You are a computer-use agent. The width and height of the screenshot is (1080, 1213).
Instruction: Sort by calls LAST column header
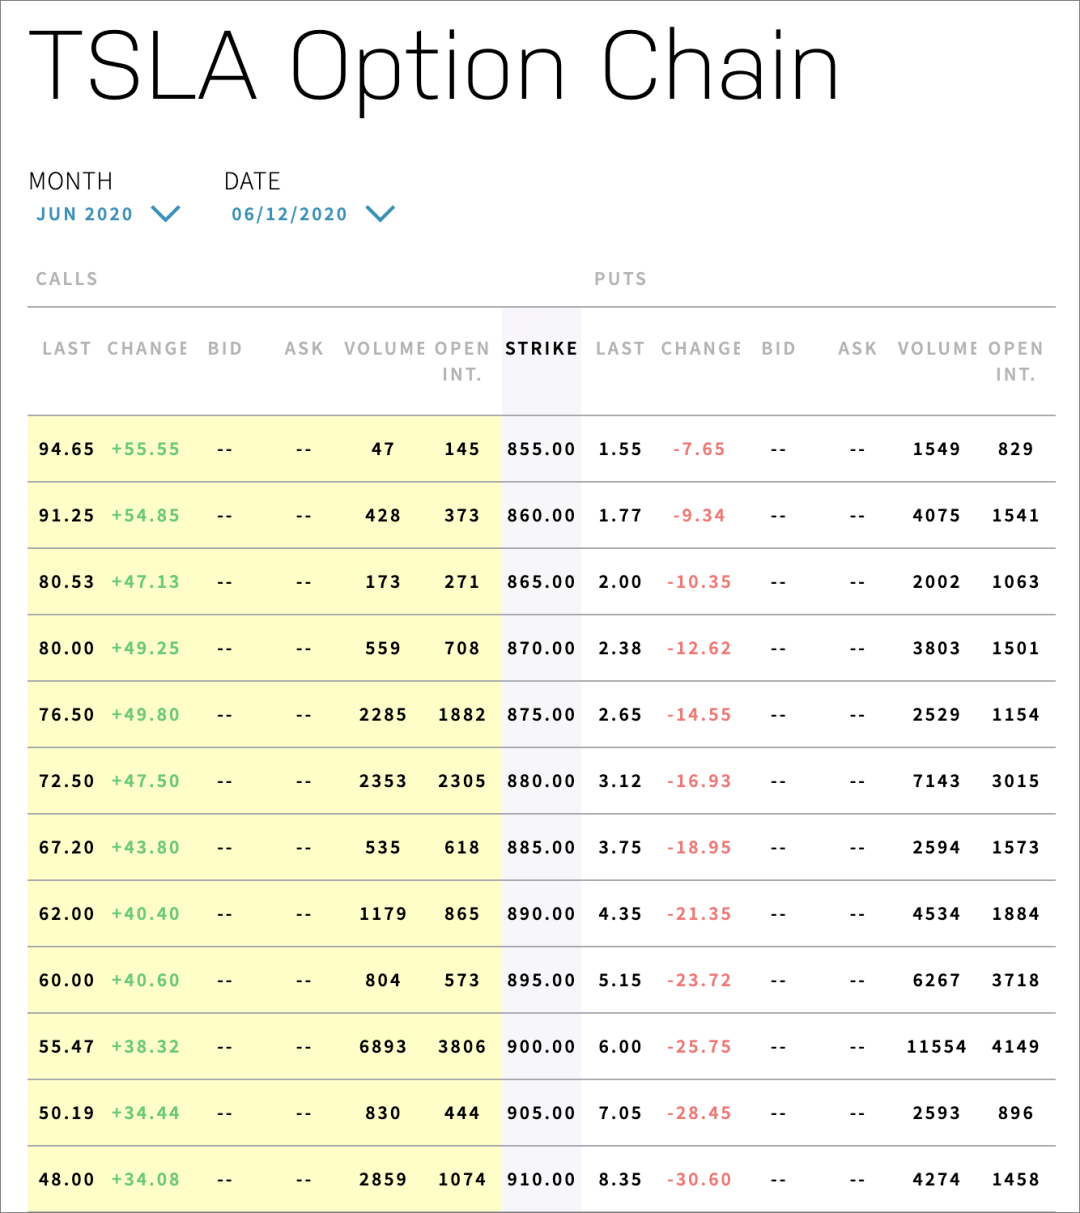(x=66, y=348)
